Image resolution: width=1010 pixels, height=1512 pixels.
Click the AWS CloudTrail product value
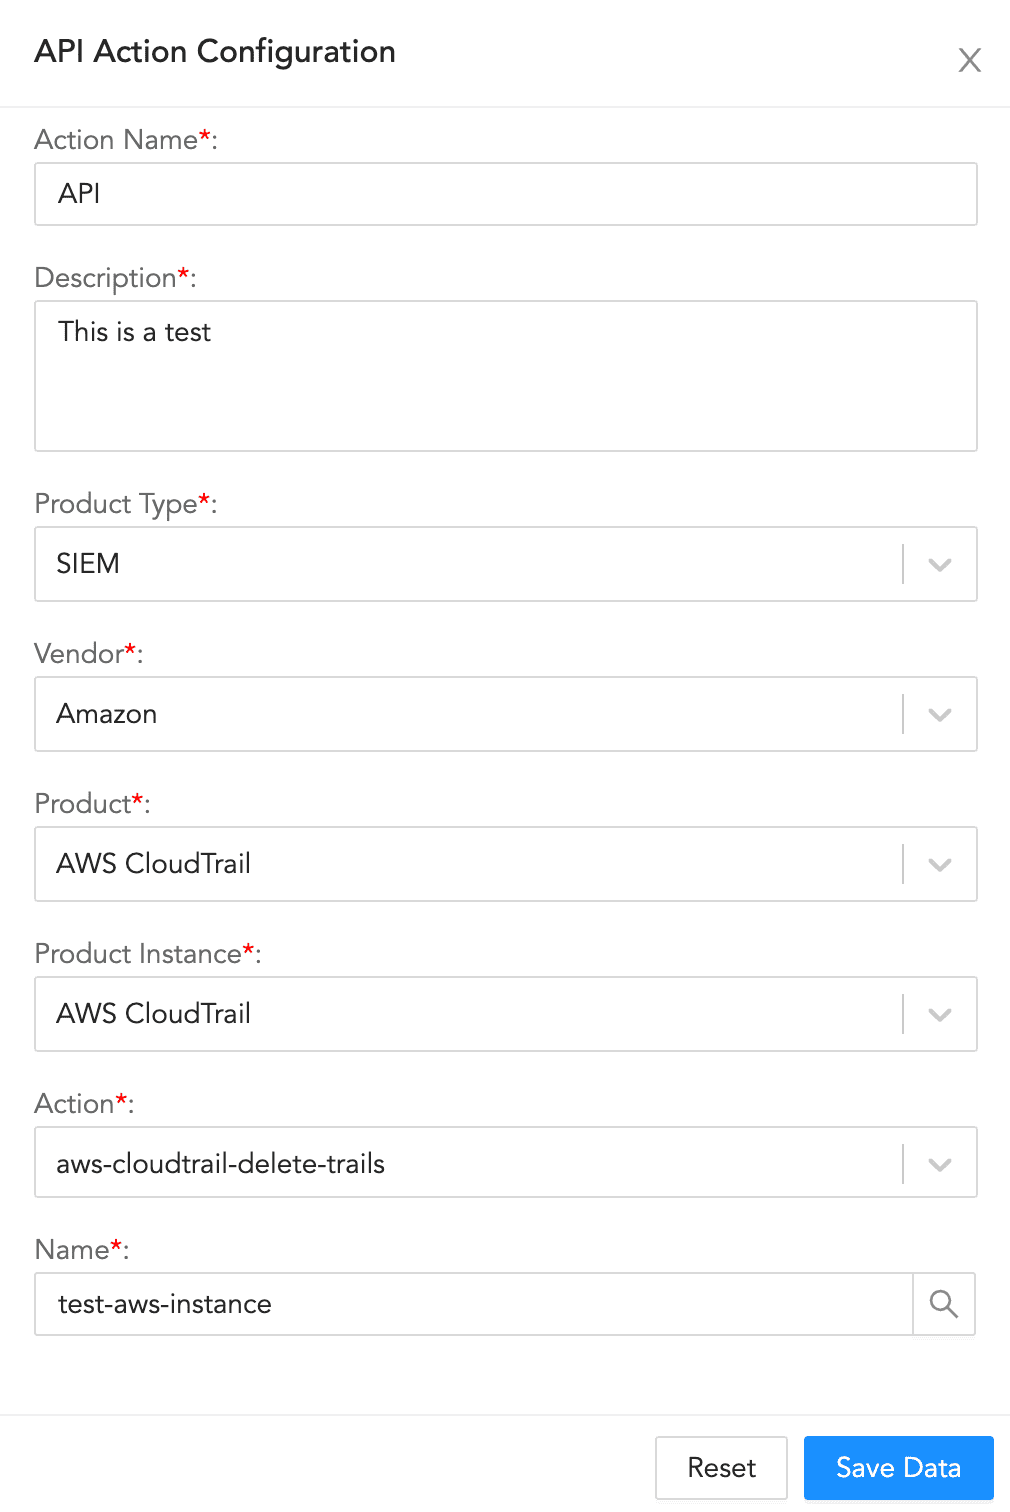coord(152,864)
